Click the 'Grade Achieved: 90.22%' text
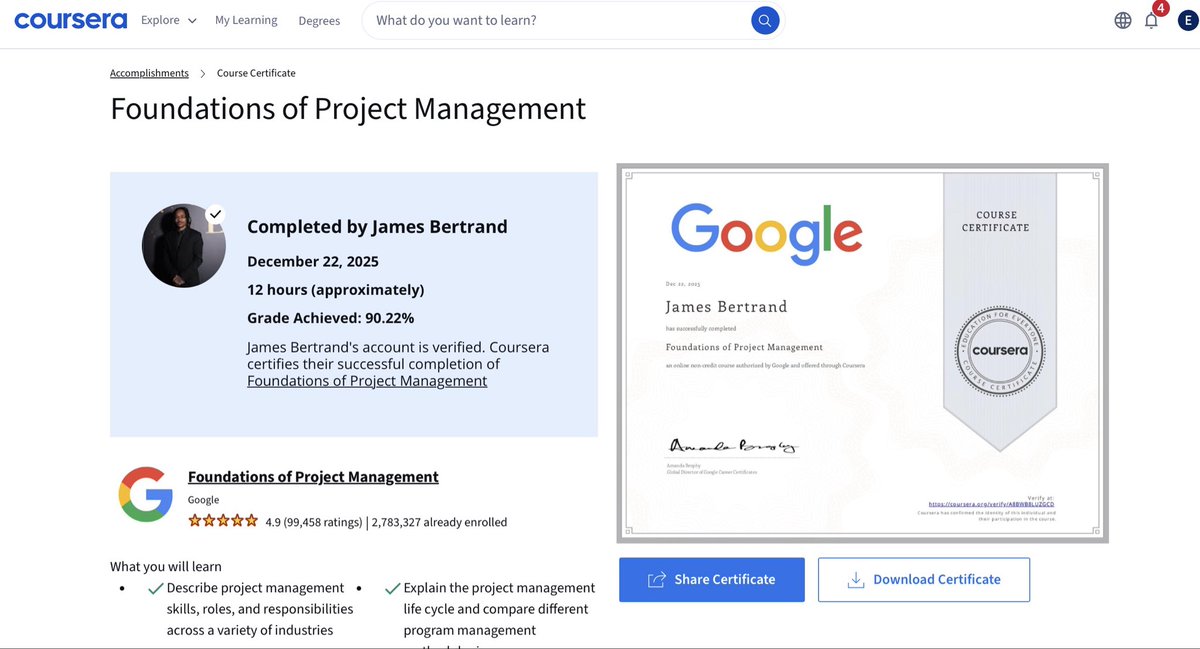Screen dimensions: 1200x649 pos(331,318)
